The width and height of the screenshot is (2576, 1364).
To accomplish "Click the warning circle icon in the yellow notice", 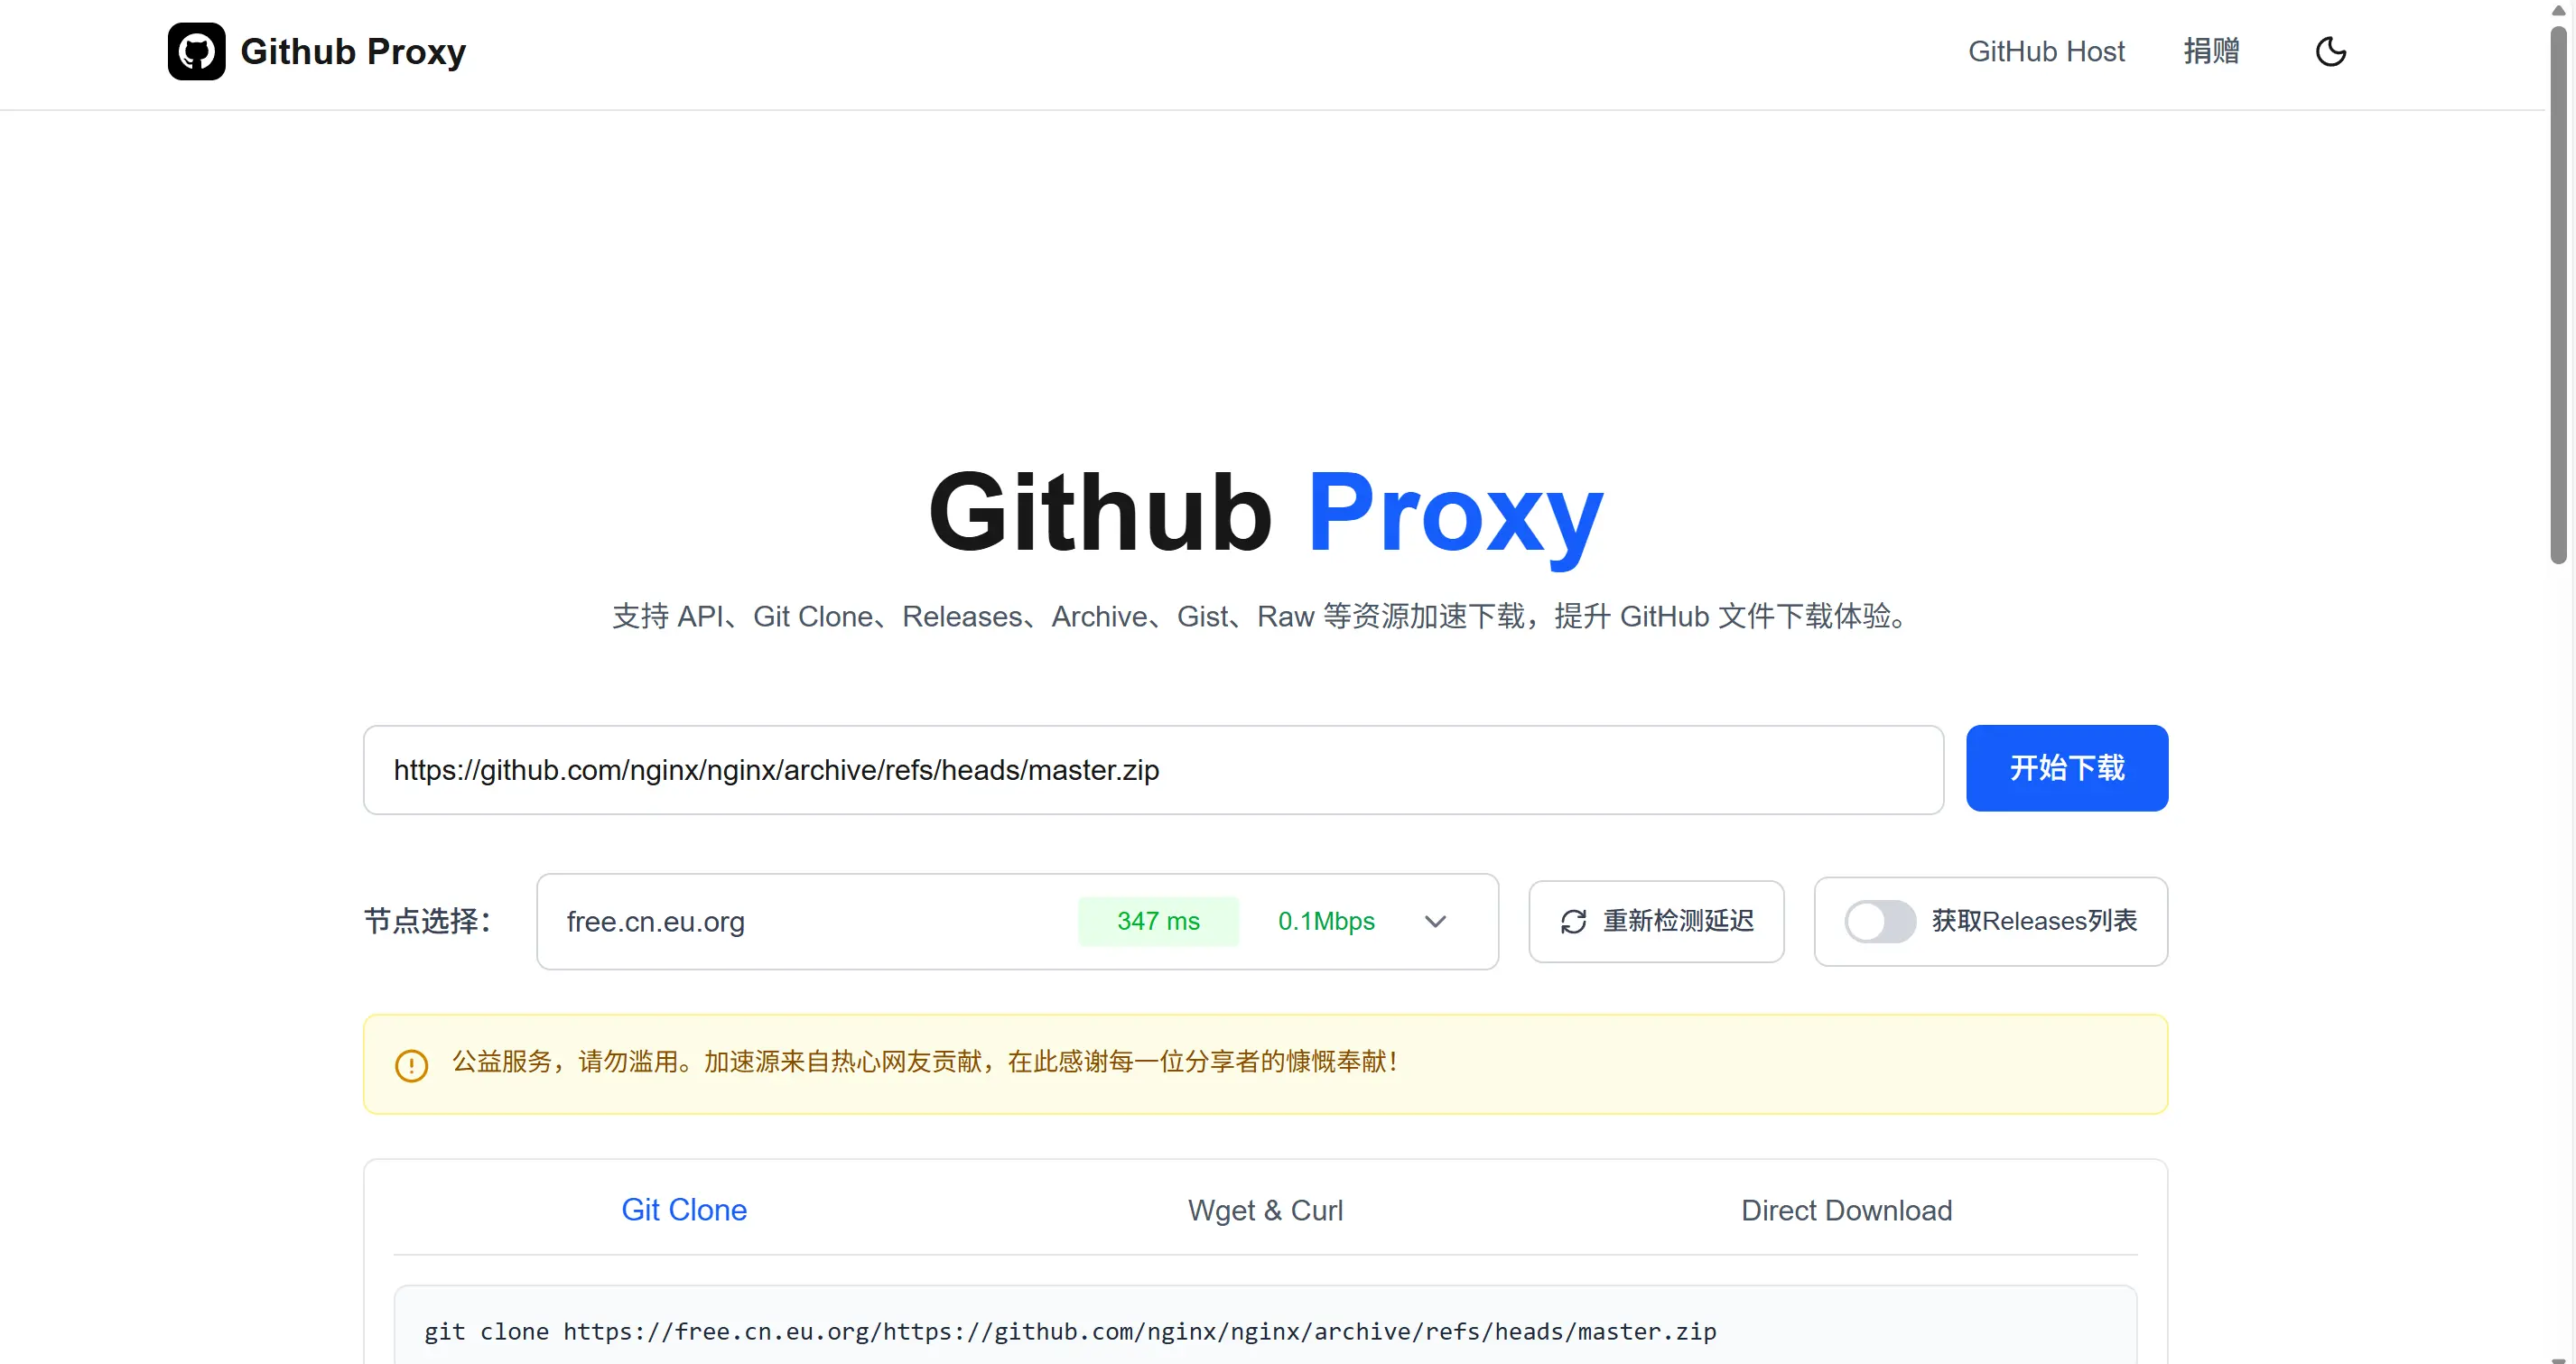I will (411, 1064).
